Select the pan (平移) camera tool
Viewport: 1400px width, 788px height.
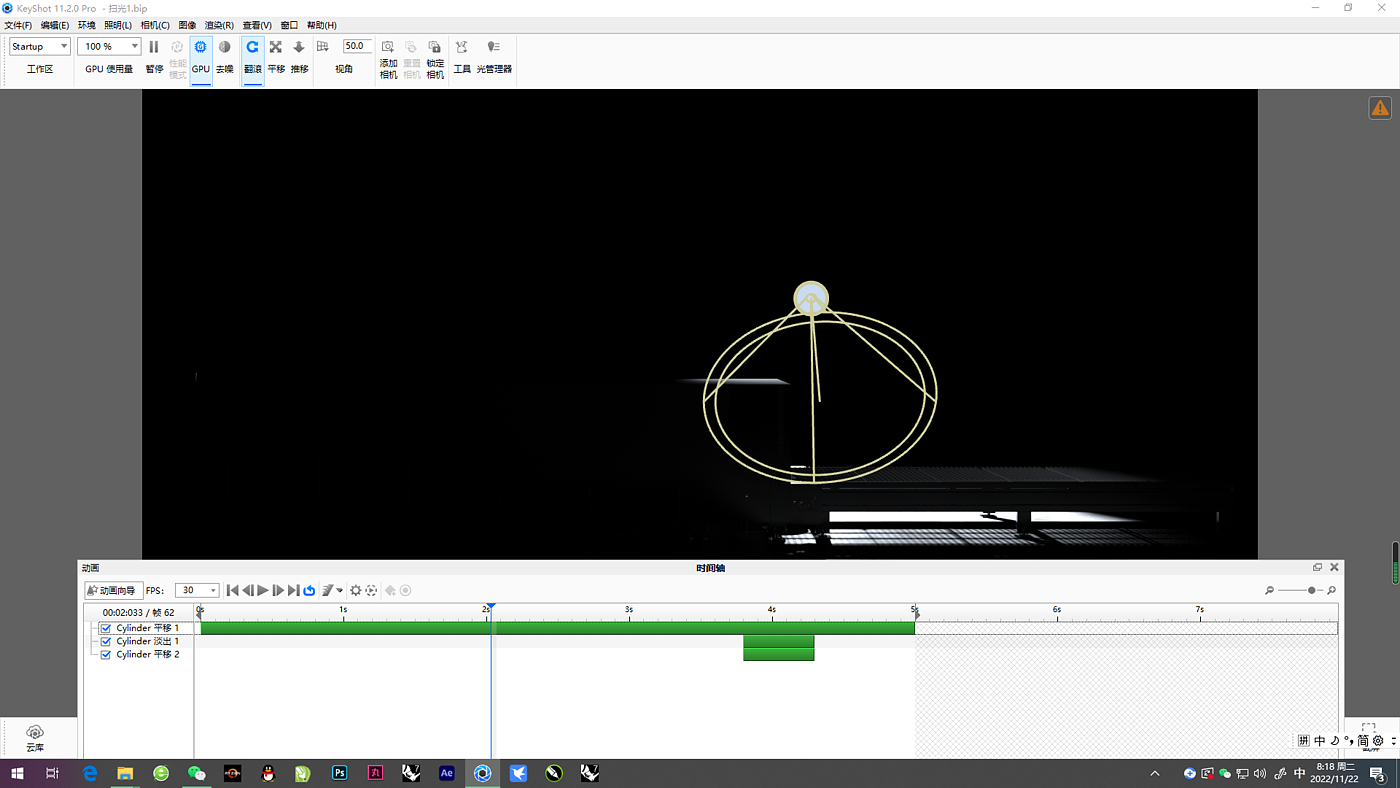click(x=276, y=47)
